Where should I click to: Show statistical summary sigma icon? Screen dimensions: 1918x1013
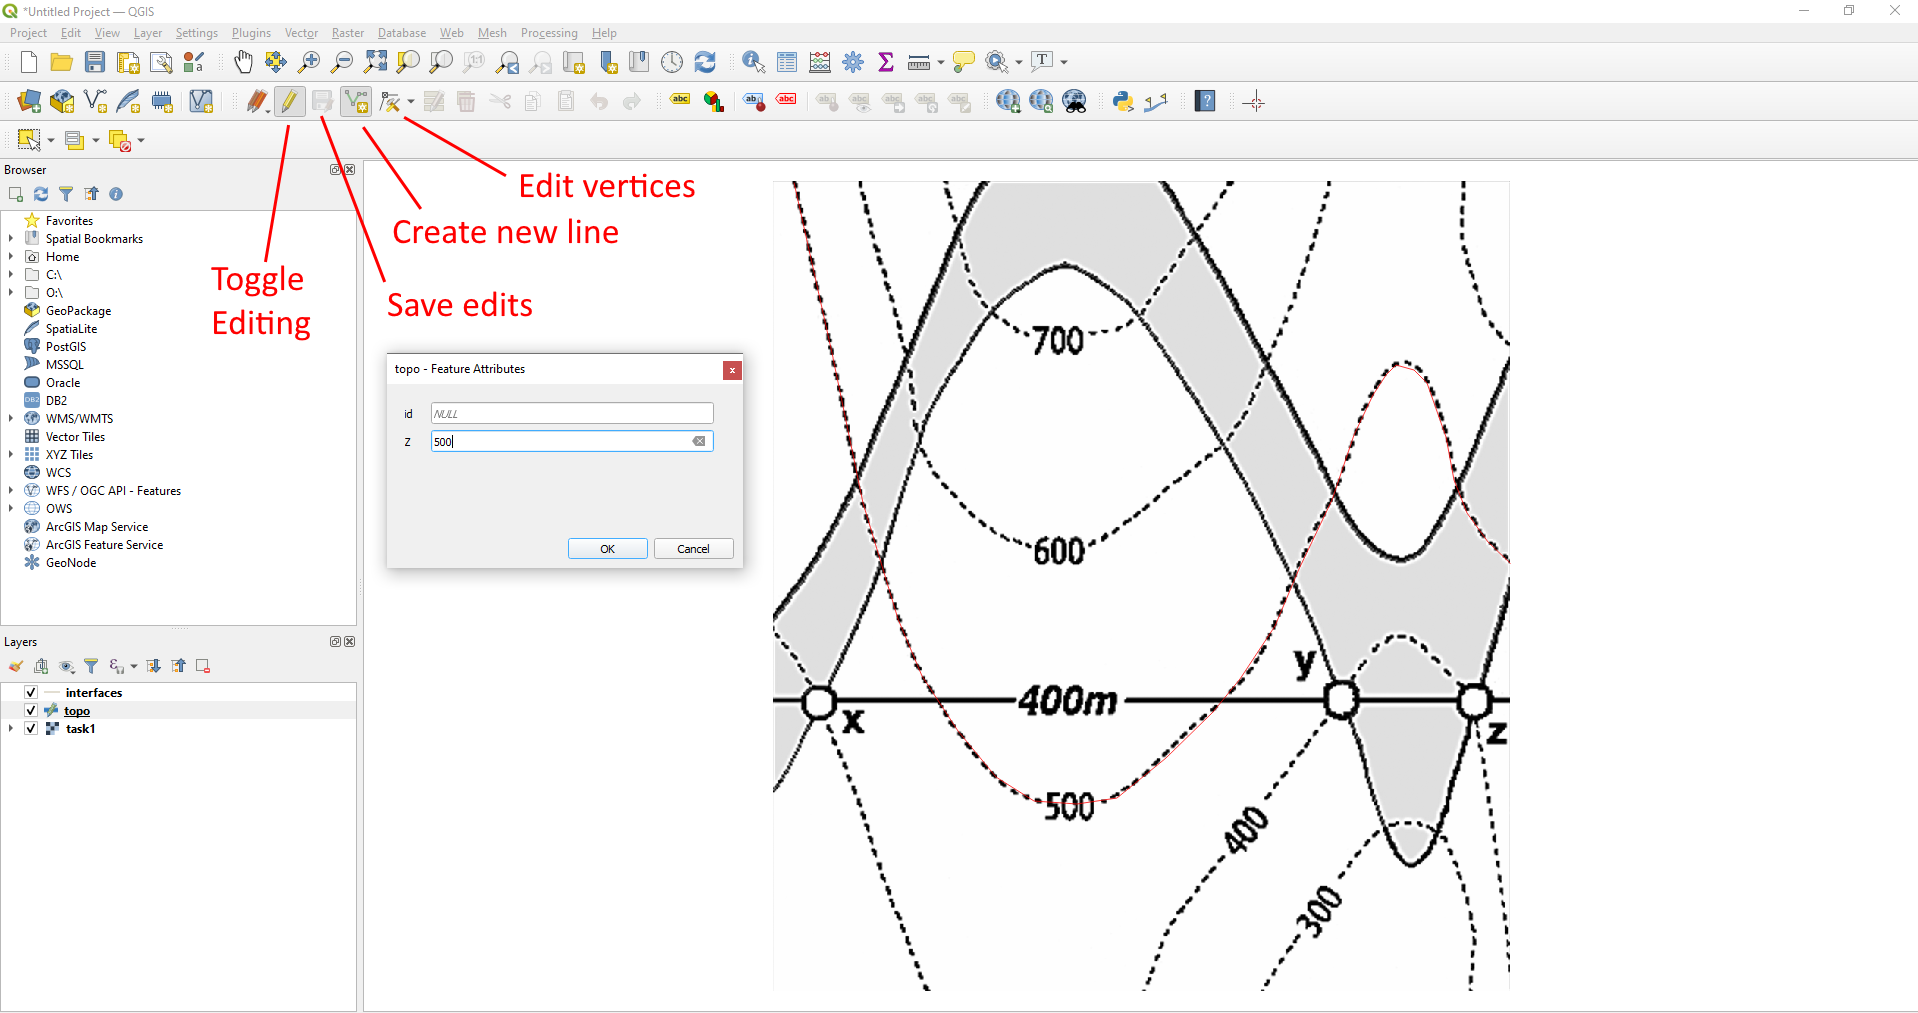[886, 62]
